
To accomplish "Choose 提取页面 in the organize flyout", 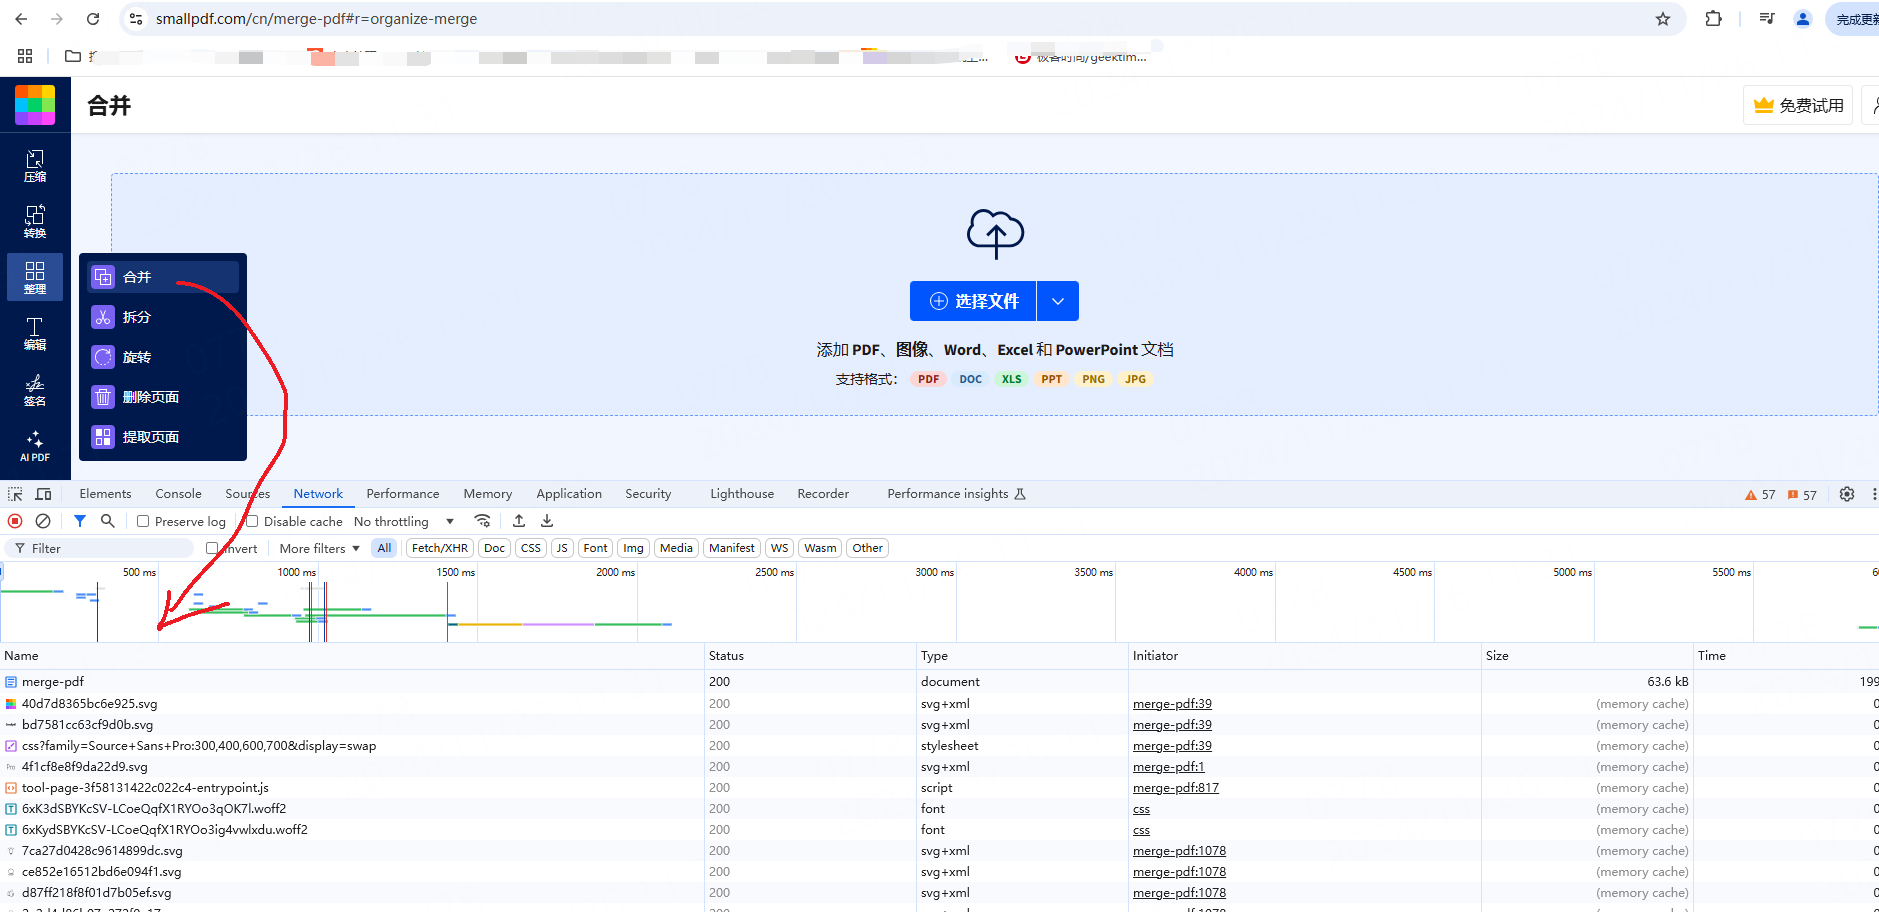I will (x=163, y=437).
